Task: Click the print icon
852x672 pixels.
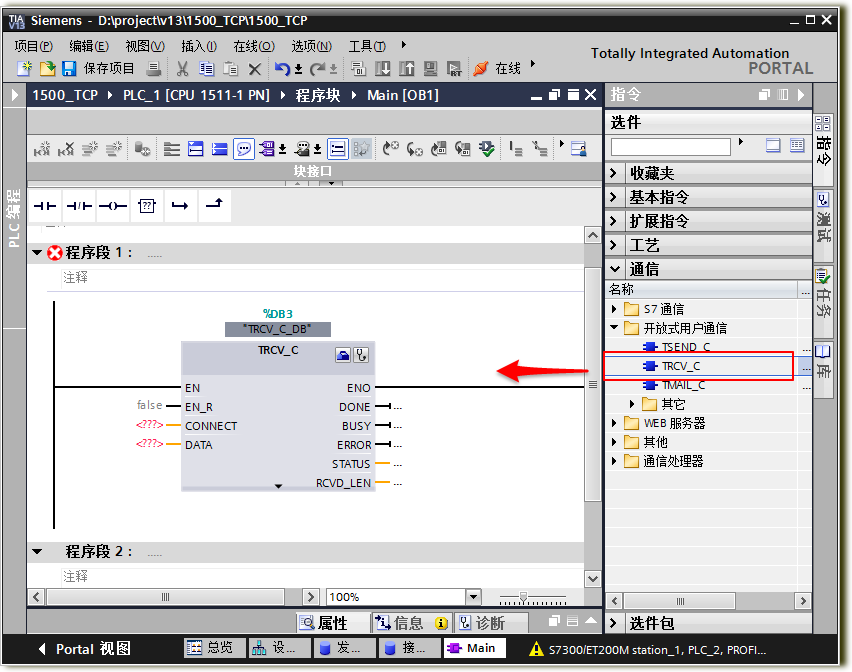Action: (x=154, y=69)
